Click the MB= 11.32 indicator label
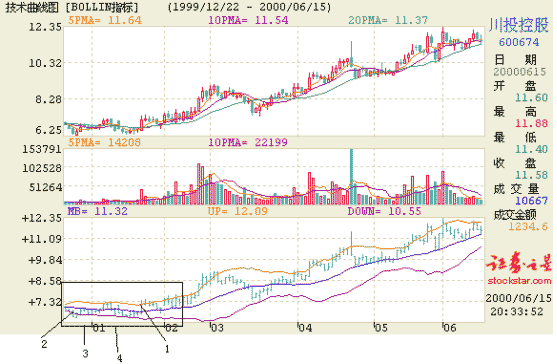Viewport: 557px width, 364px height. coord(97,211)
